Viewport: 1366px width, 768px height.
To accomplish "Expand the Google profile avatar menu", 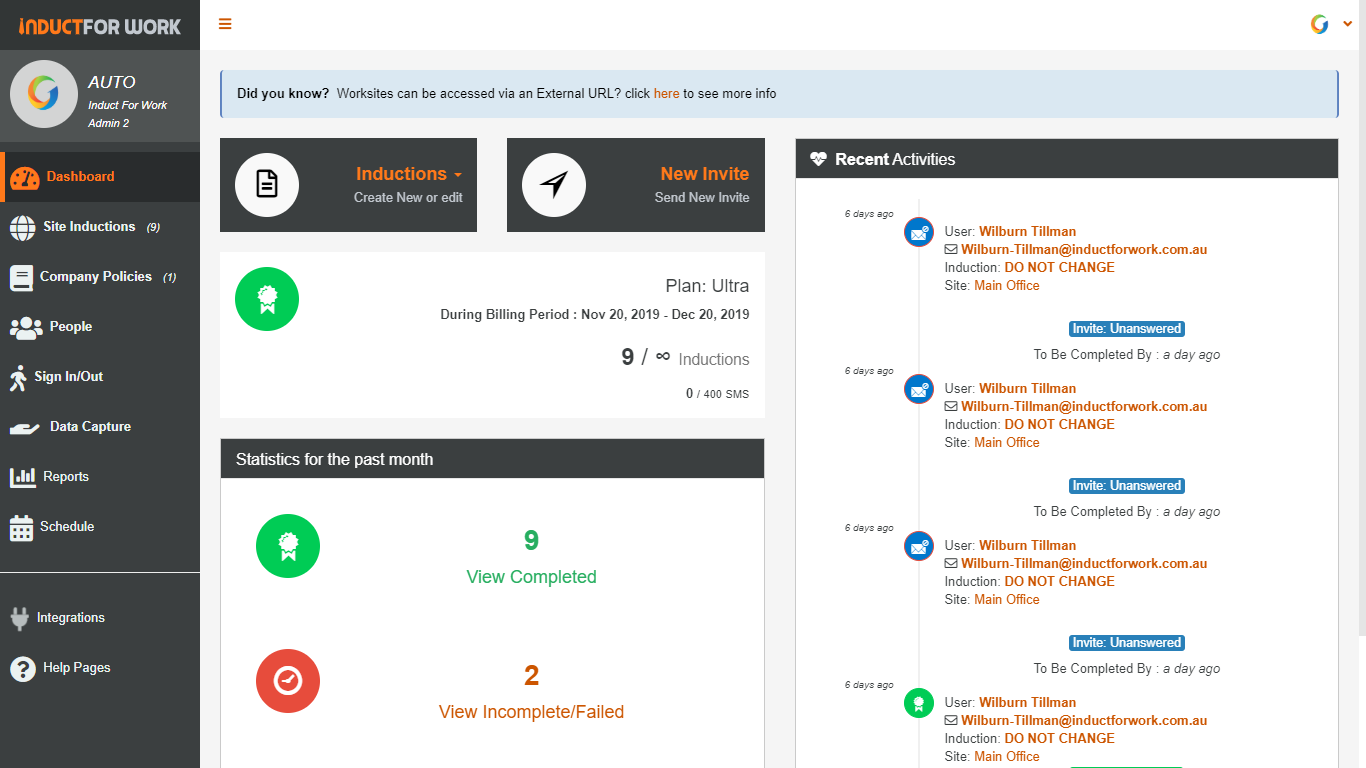I will [1319, 22].
